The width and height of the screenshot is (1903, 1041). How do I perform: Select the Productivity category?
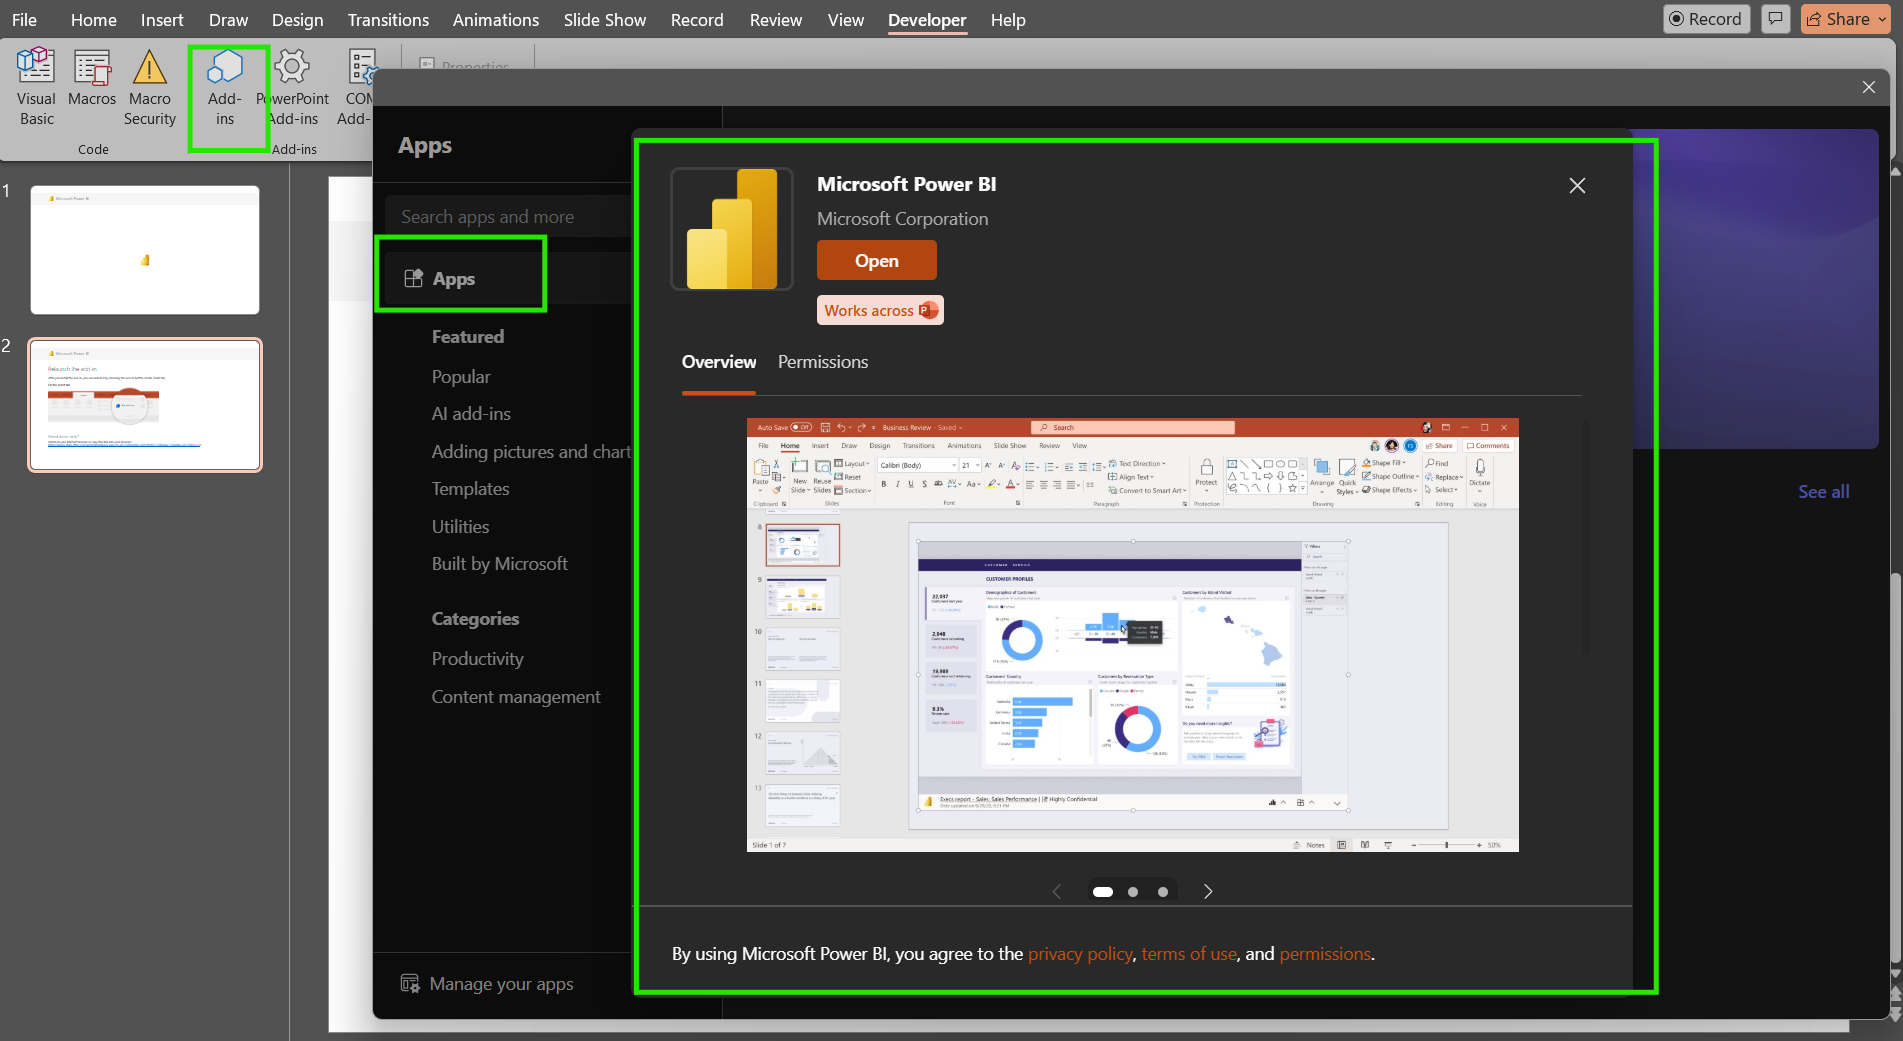click(x=477, y=659)
